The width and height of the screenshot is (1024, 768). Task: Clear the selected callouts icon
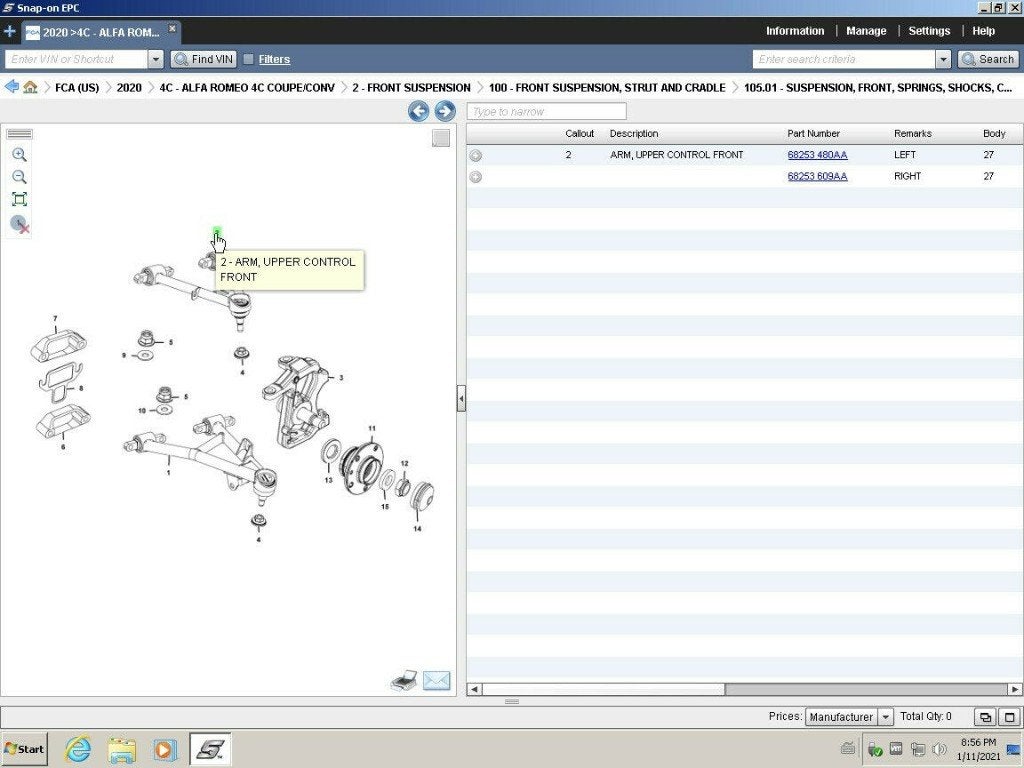[20, 225]
